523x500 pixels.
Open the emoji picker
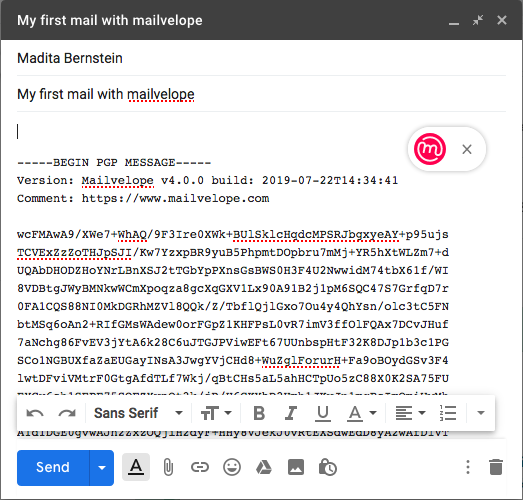coord(232,467)
